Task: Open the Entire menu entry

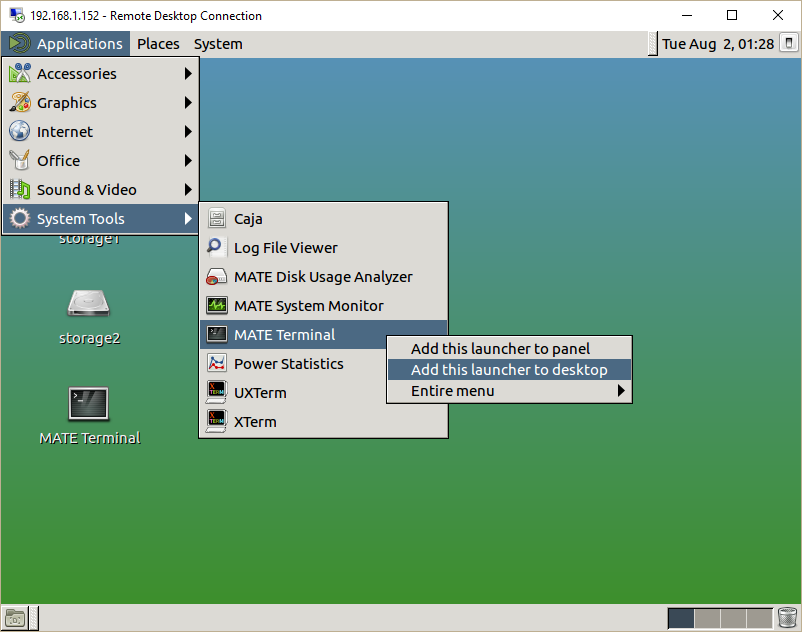Action: coord(509,391)
